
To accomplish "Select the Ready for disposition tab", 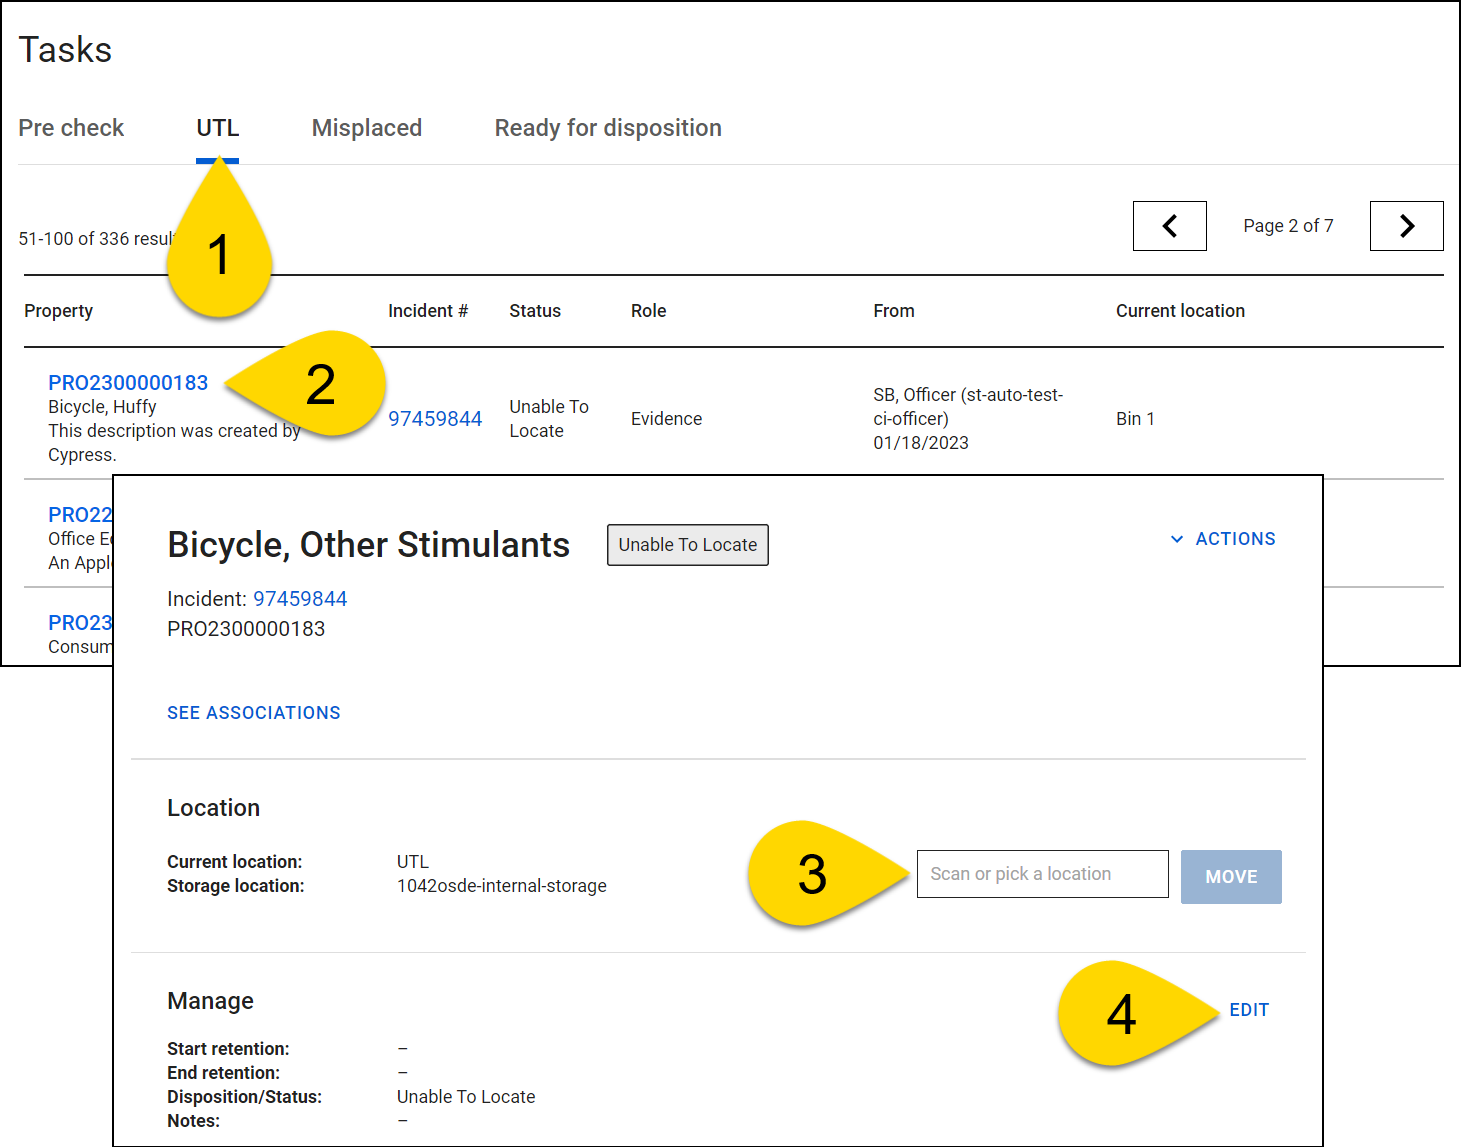I will tap(607, 128).
